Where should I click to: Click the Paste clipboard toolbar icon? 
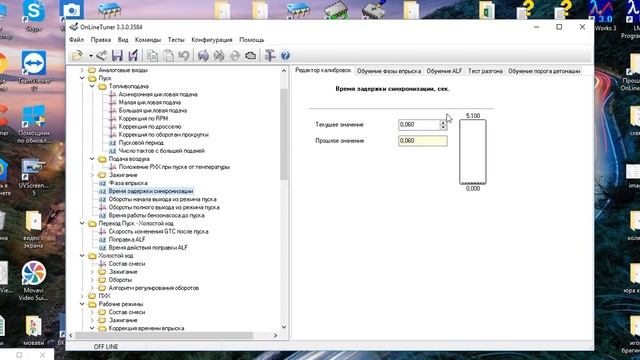click(x=168, y=56)
